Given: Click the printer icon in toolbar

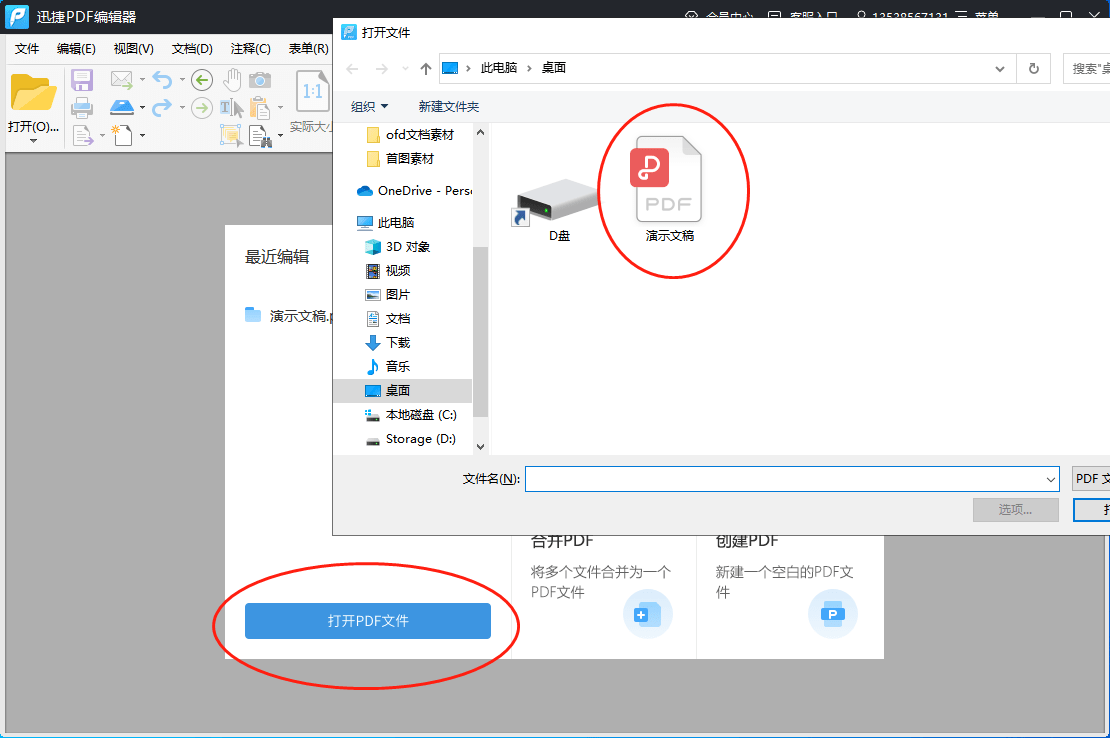Looking at the screenshot, I should pyautogui.click(x=82, y=108).
